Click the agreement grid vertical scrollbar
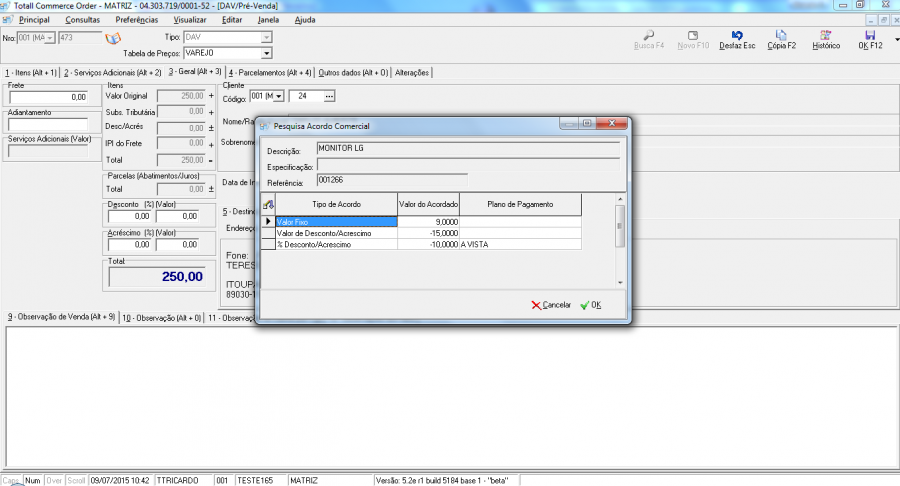The image size is (900, 486). (619, 240)
